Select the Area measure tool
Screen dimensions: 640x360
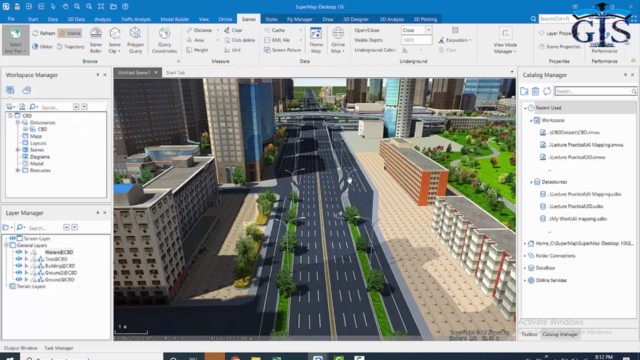196,40
